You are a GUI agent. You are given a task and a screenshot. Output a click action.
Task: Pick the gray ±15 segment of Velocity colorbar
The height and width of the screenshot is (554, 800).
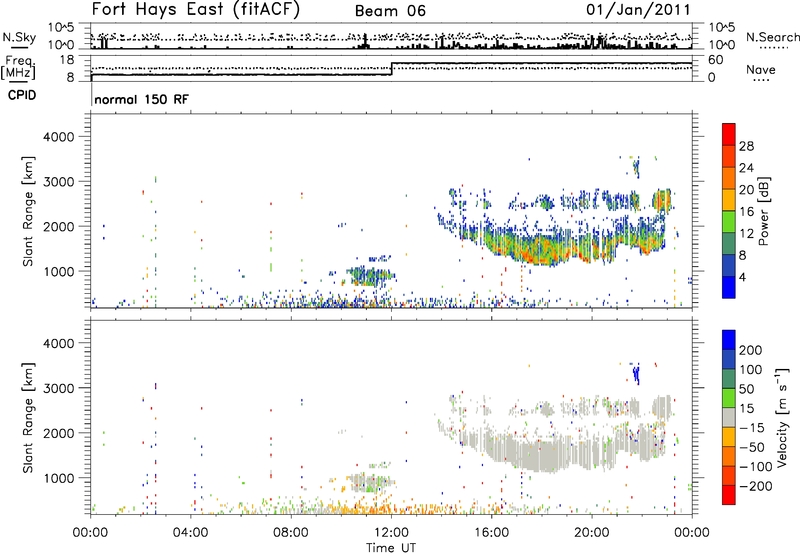point(729,418)
